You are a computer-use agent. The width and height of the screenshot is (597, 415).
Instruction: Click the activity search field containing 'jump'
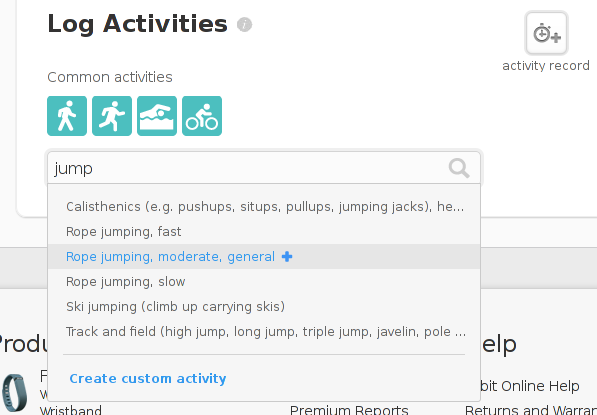[x=264, y=168]
